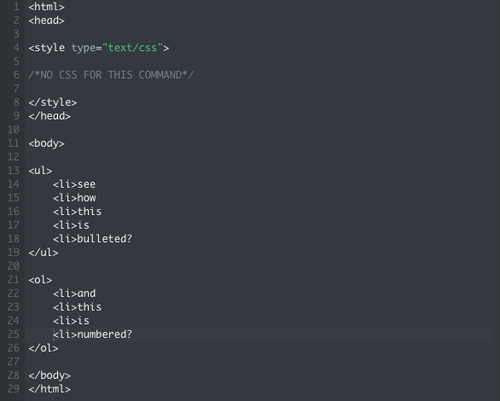Click the list item text "see"
This screenshot has height=401, width=500.
pos(86,184)
